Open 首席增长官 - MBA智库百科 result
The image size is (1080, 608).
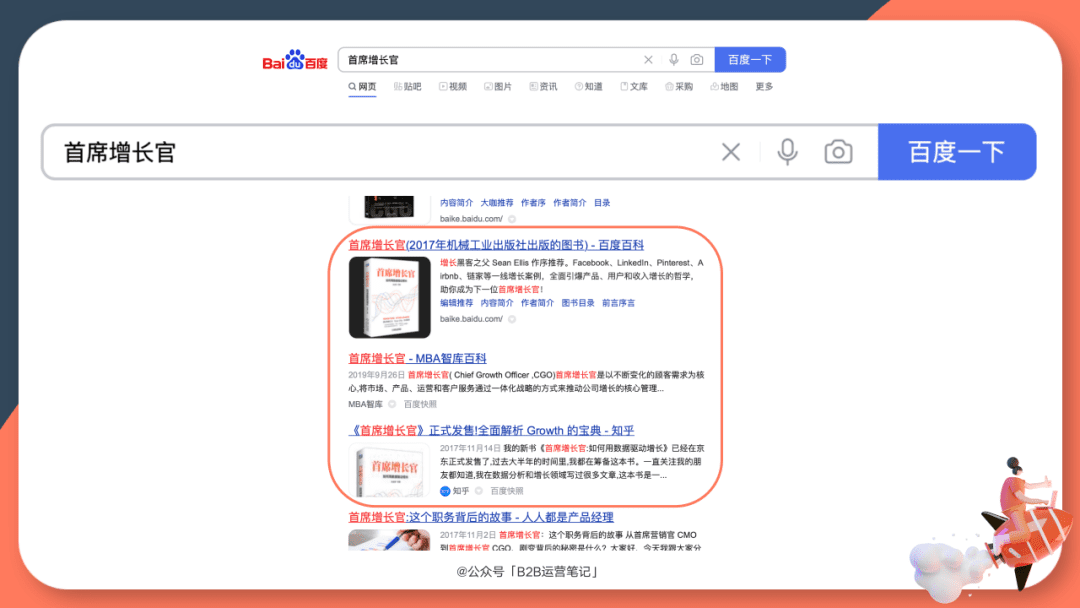pos(417,359)
